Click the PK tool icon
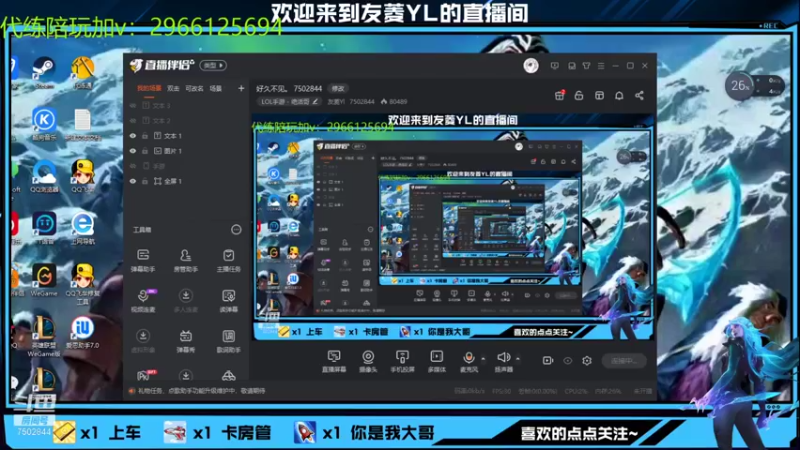800x450 pixels. point(145,376)
